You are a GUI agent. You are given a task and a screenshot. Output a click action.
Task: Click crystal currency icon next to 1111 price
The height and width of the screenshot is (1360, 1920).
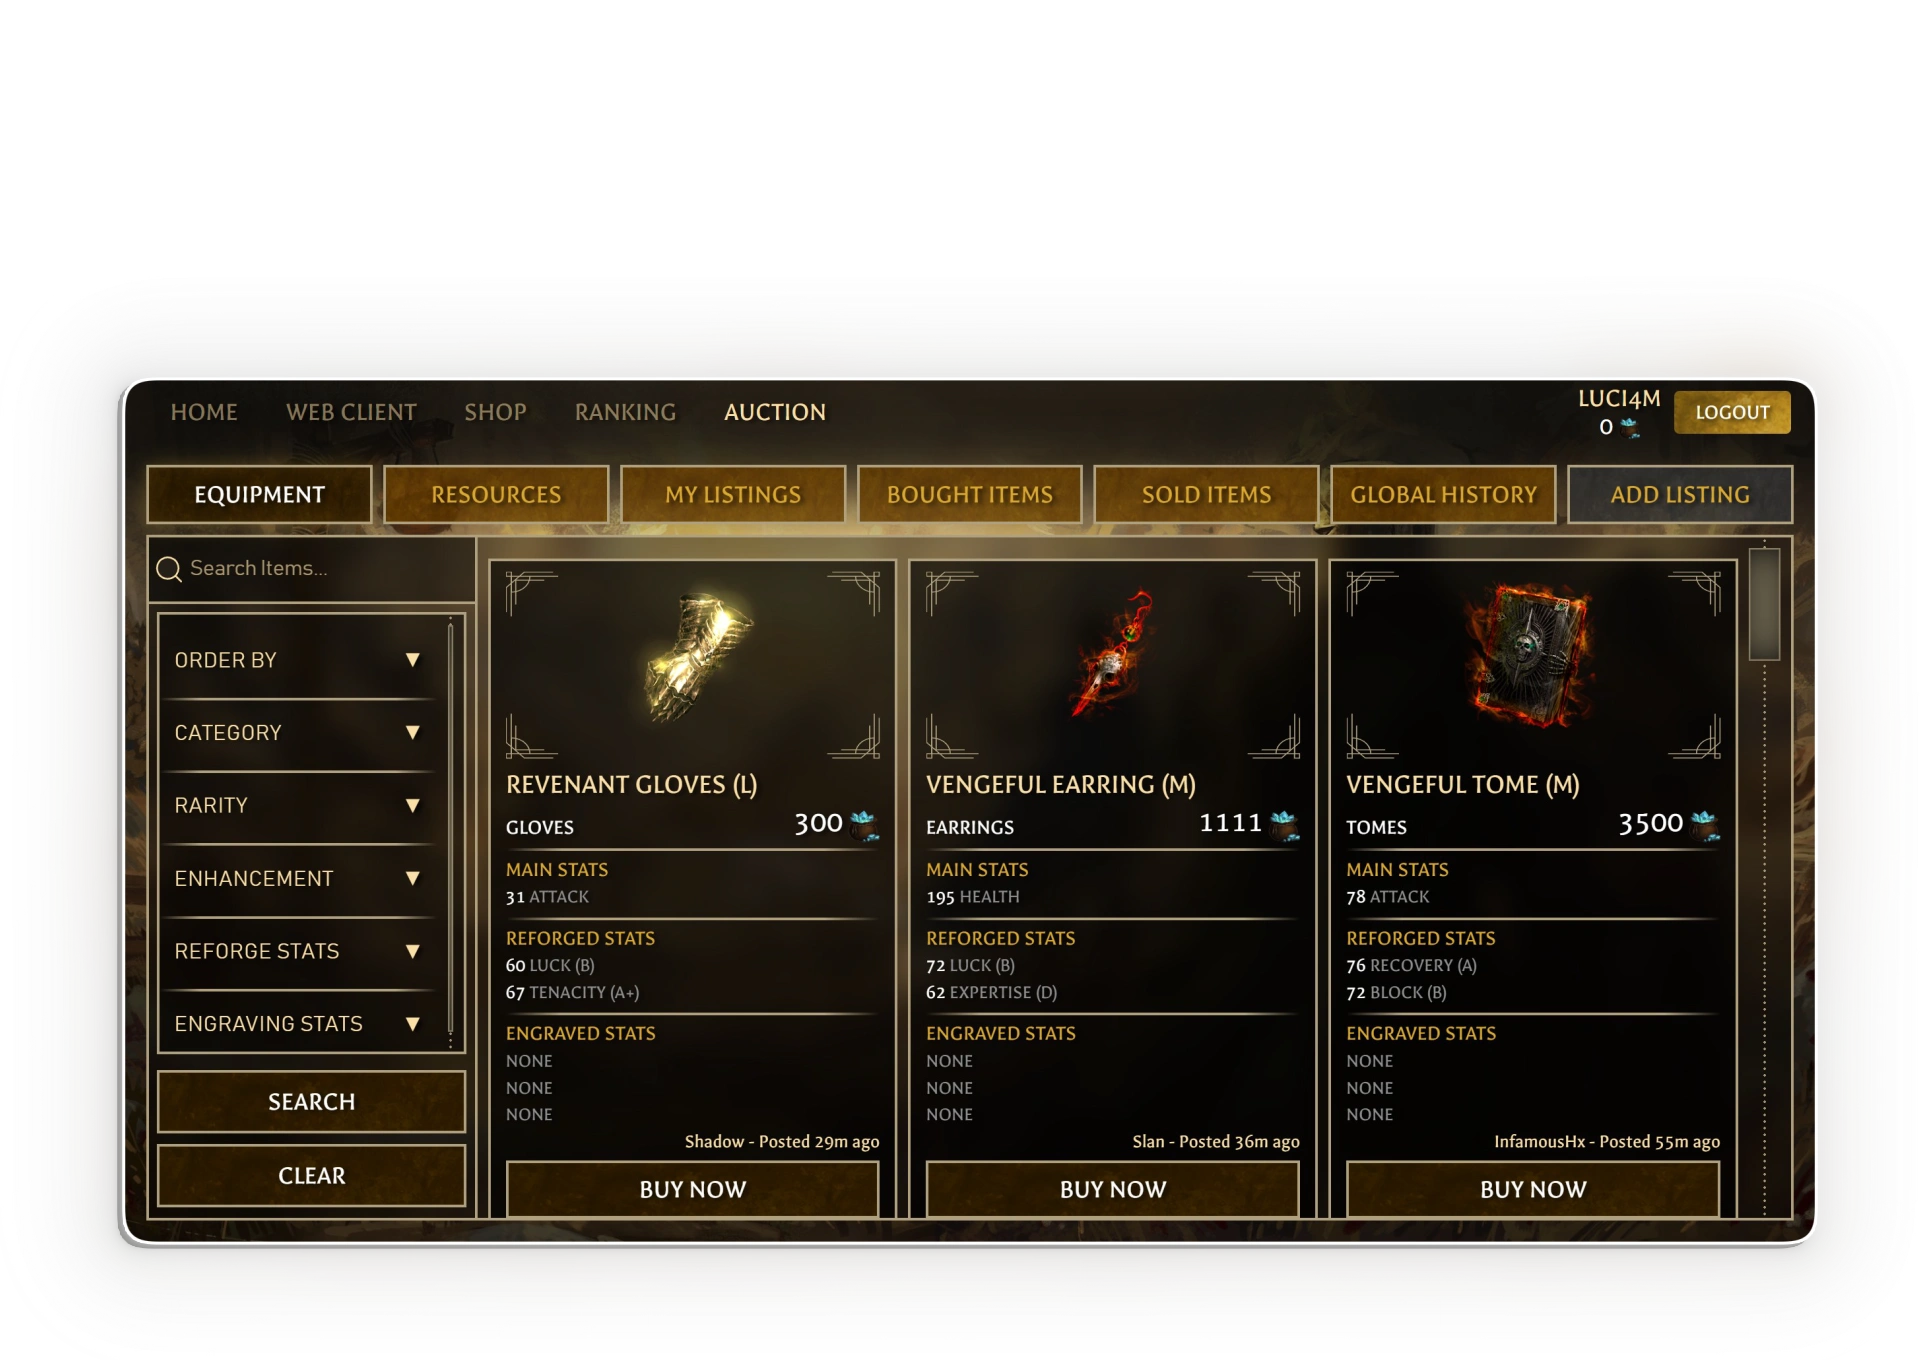(1284, 826)
